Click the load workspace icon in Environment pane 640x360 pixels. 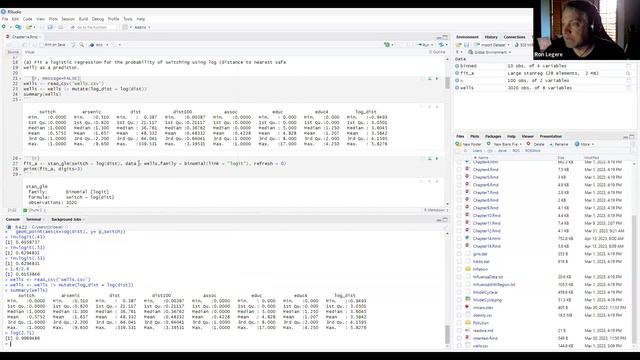click(x=459, y=45)
